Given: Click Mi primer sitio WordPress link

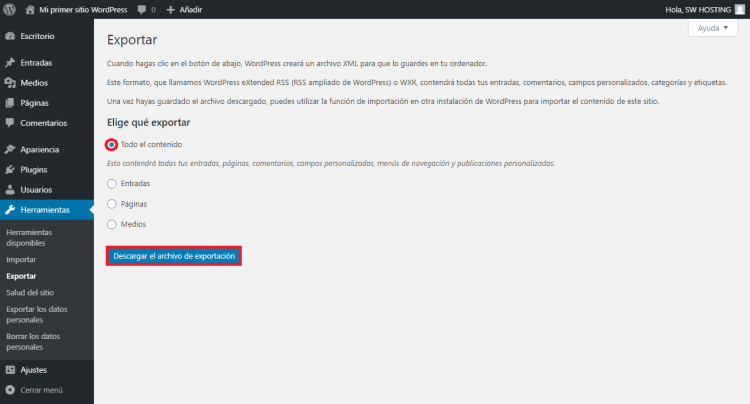Looking at the screenshot, I should click(x=83, y=10).
